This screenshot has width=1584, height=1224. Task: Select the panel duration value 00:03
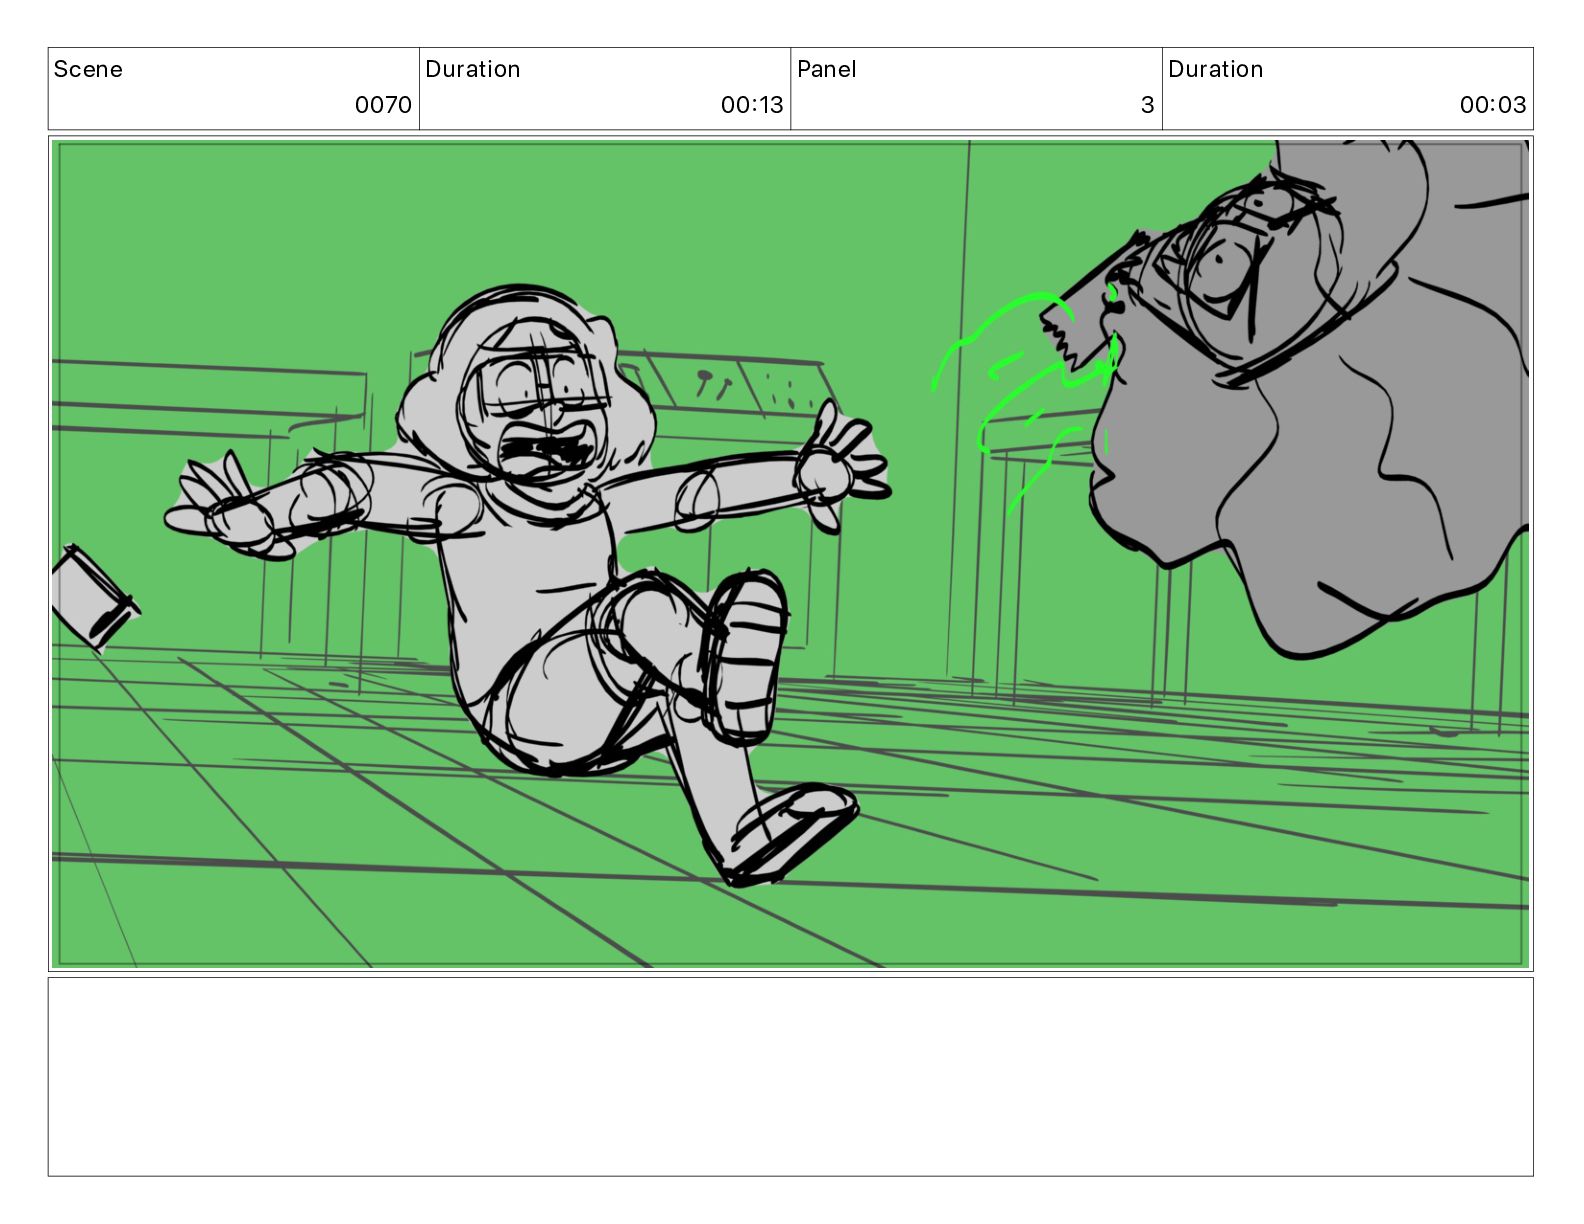coord(1493,105)
